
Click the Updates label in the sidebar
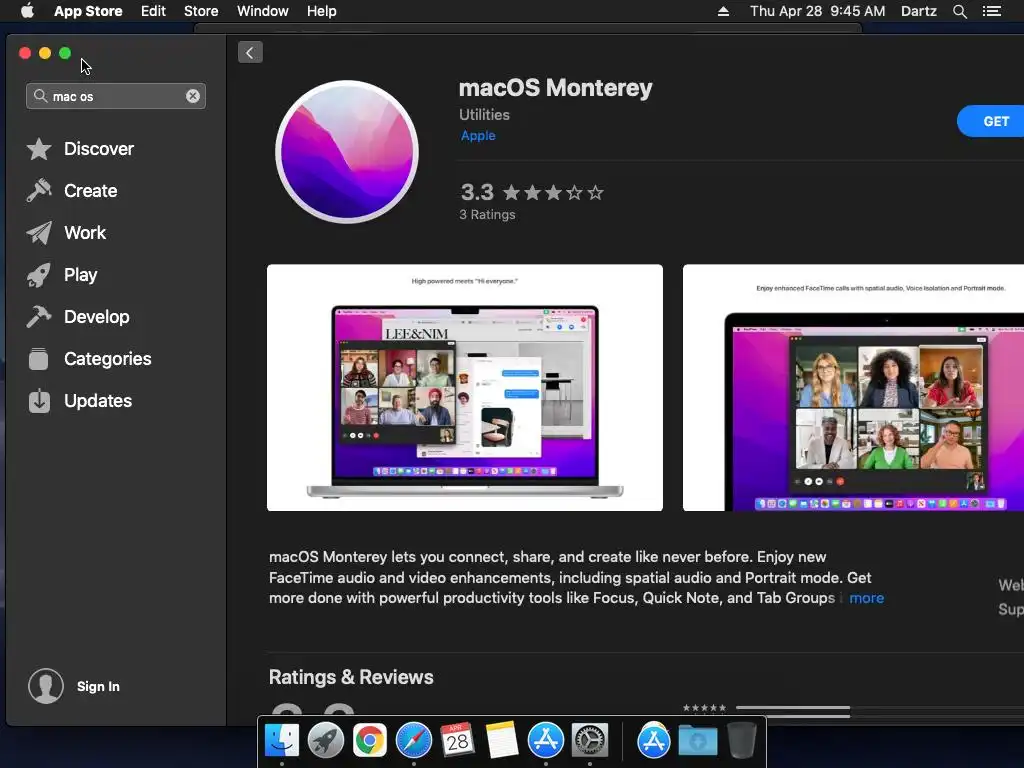tap(98, 401)
